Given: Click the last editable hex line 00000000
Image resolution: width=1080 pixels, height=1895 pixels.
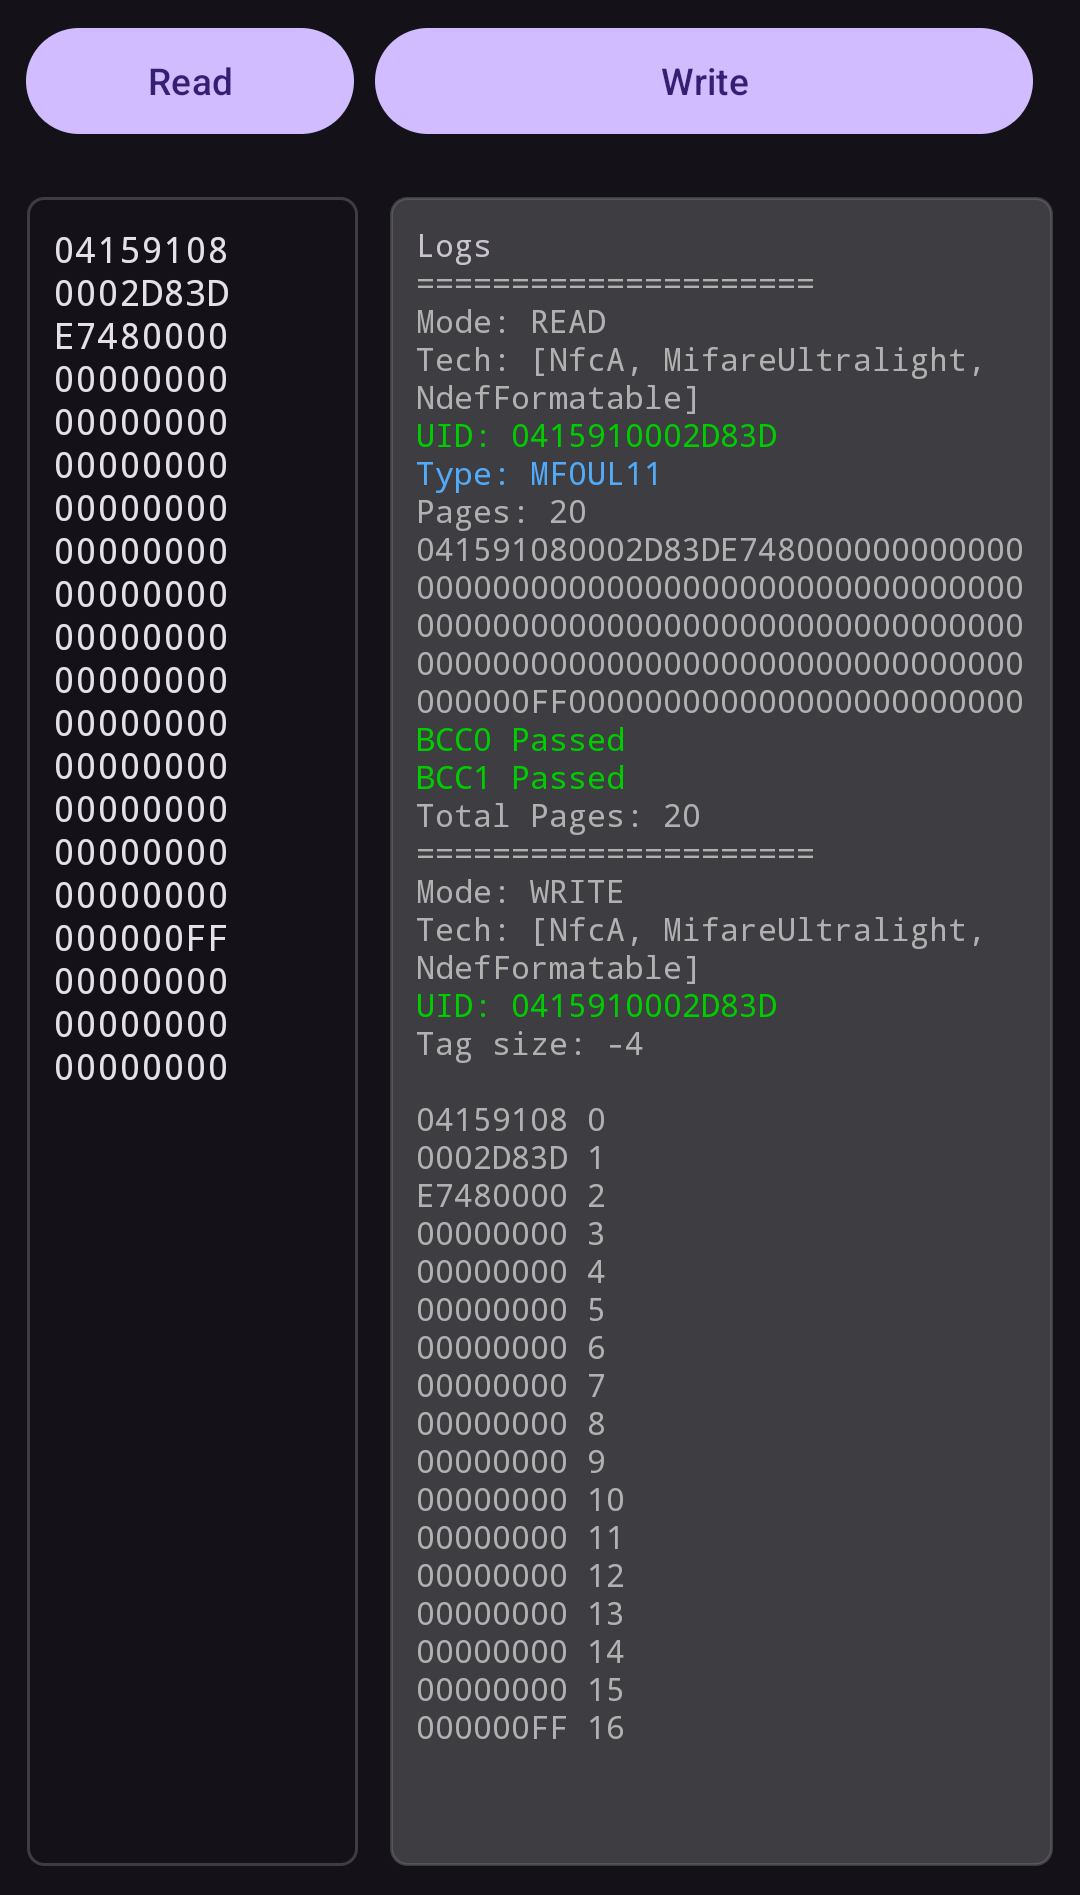Looking at the screenshot, I should 141,1067.
